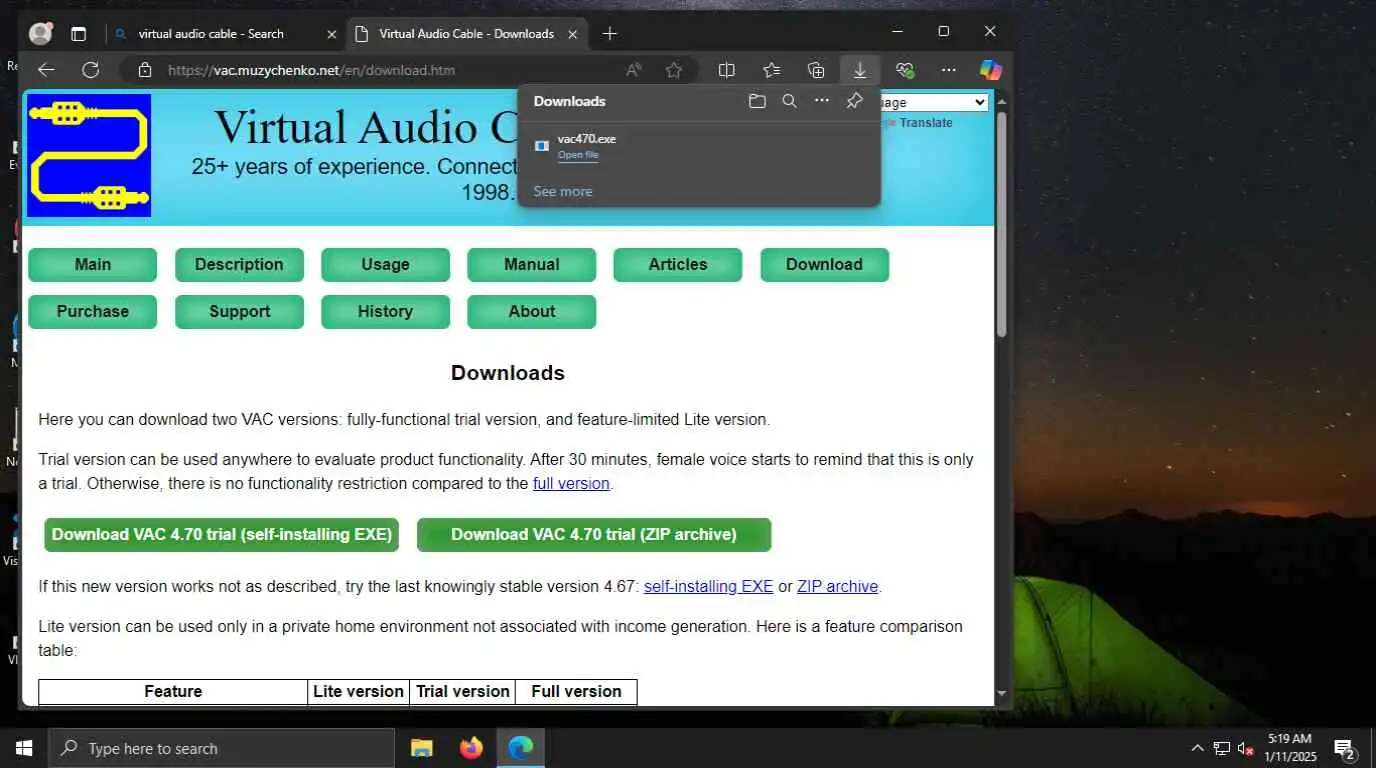Click Microsoft Edge taskbar icon
Screen dimensions: 1376x768
[x=520, y=748]
